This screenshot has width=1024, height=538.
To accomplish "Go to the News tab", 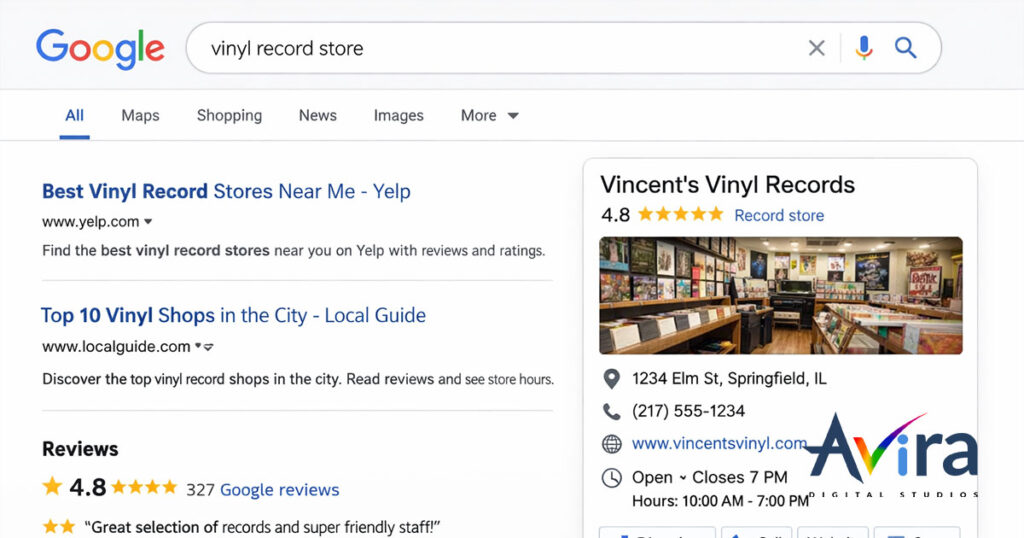I will click(x=317, y=116).
